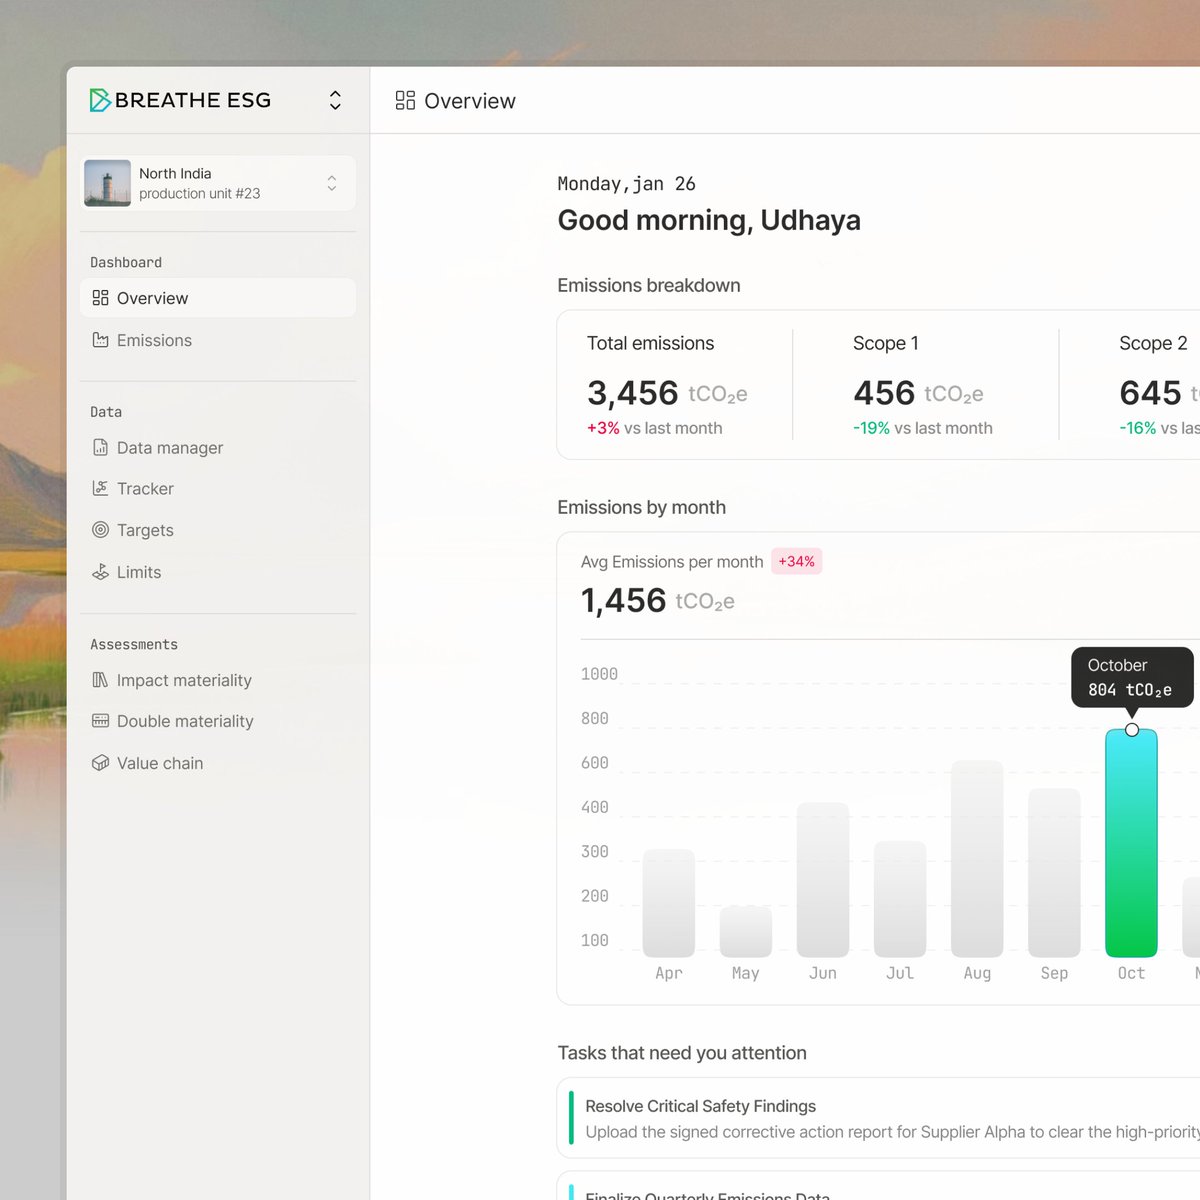Click the 1,456 tCO₂e average value
Viewport: 1200px width, 1200px height.
(x=658, y=600)
